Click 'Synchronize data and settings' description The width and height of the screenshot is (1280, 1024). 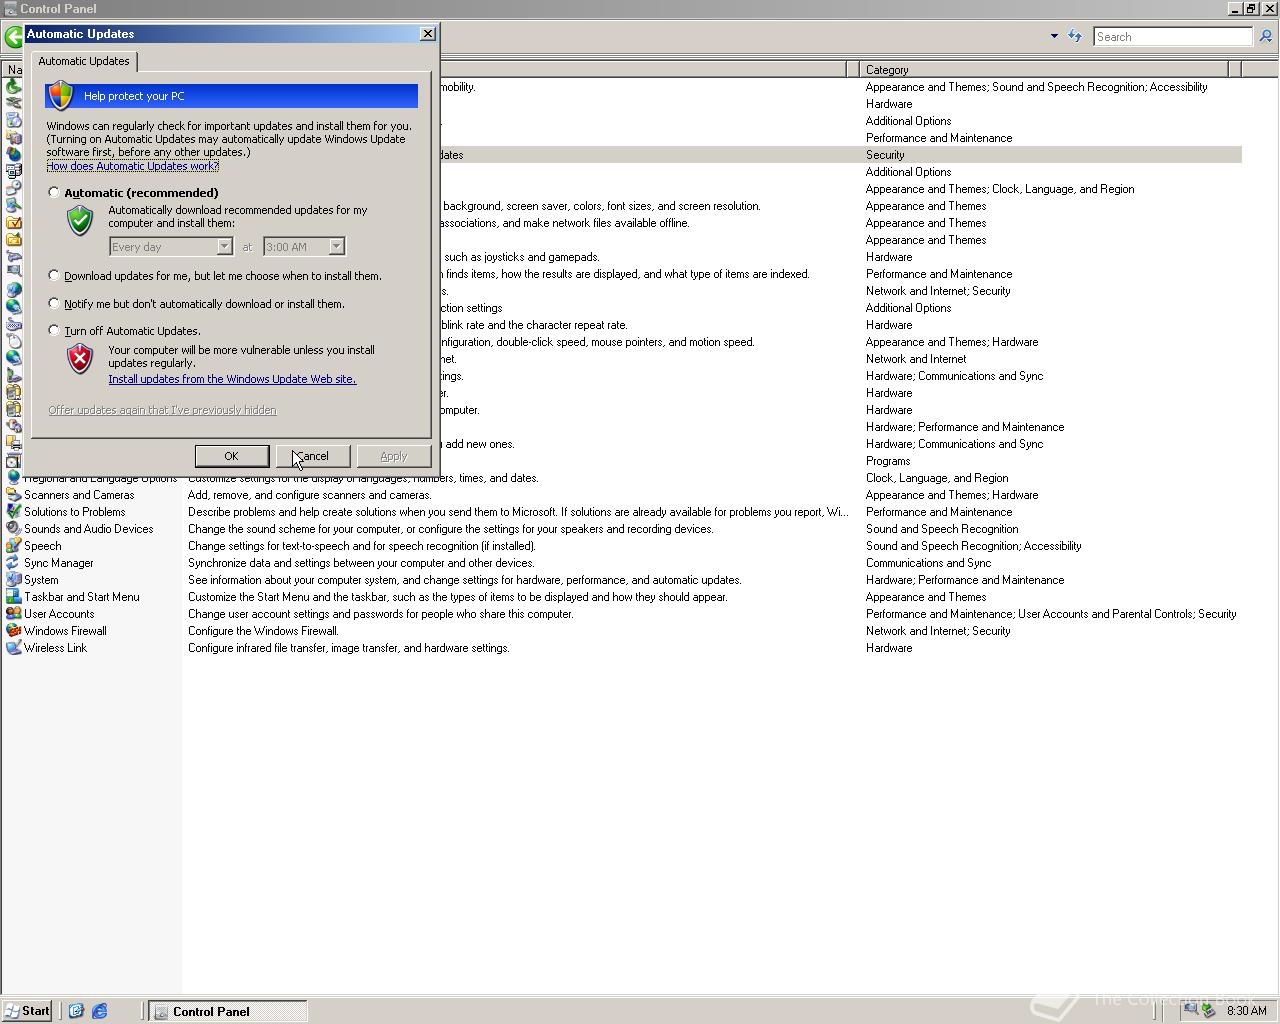click(361, 563)
